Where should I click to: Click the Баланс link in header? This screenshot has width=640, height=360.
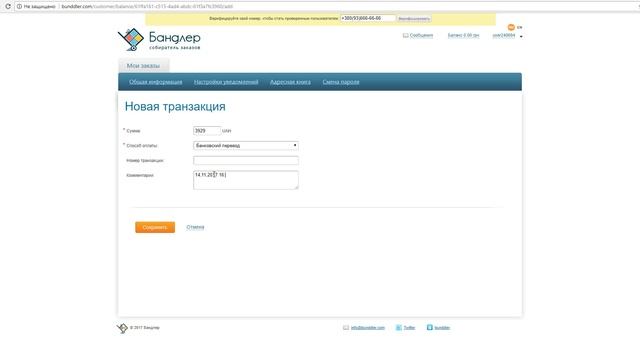point(463,36)
